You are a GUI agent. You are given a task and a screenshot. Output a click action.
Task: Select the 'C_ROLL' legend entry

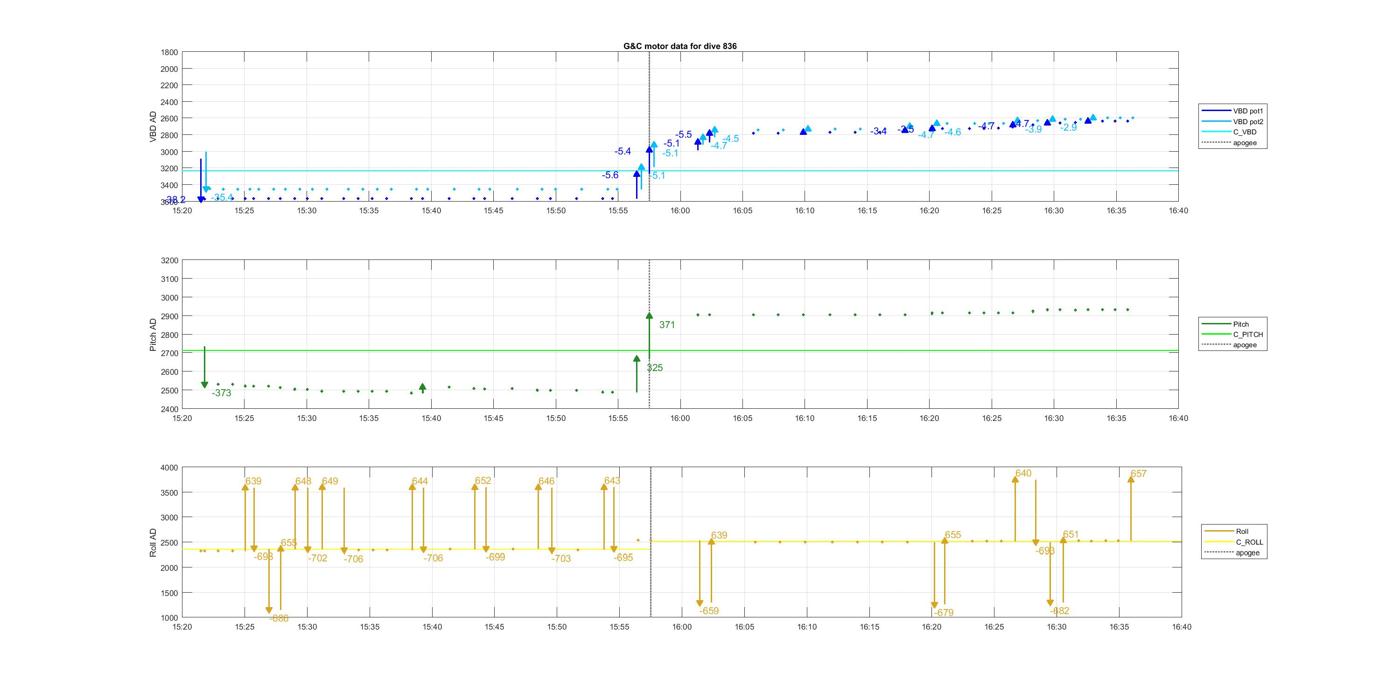(1249, 542)
